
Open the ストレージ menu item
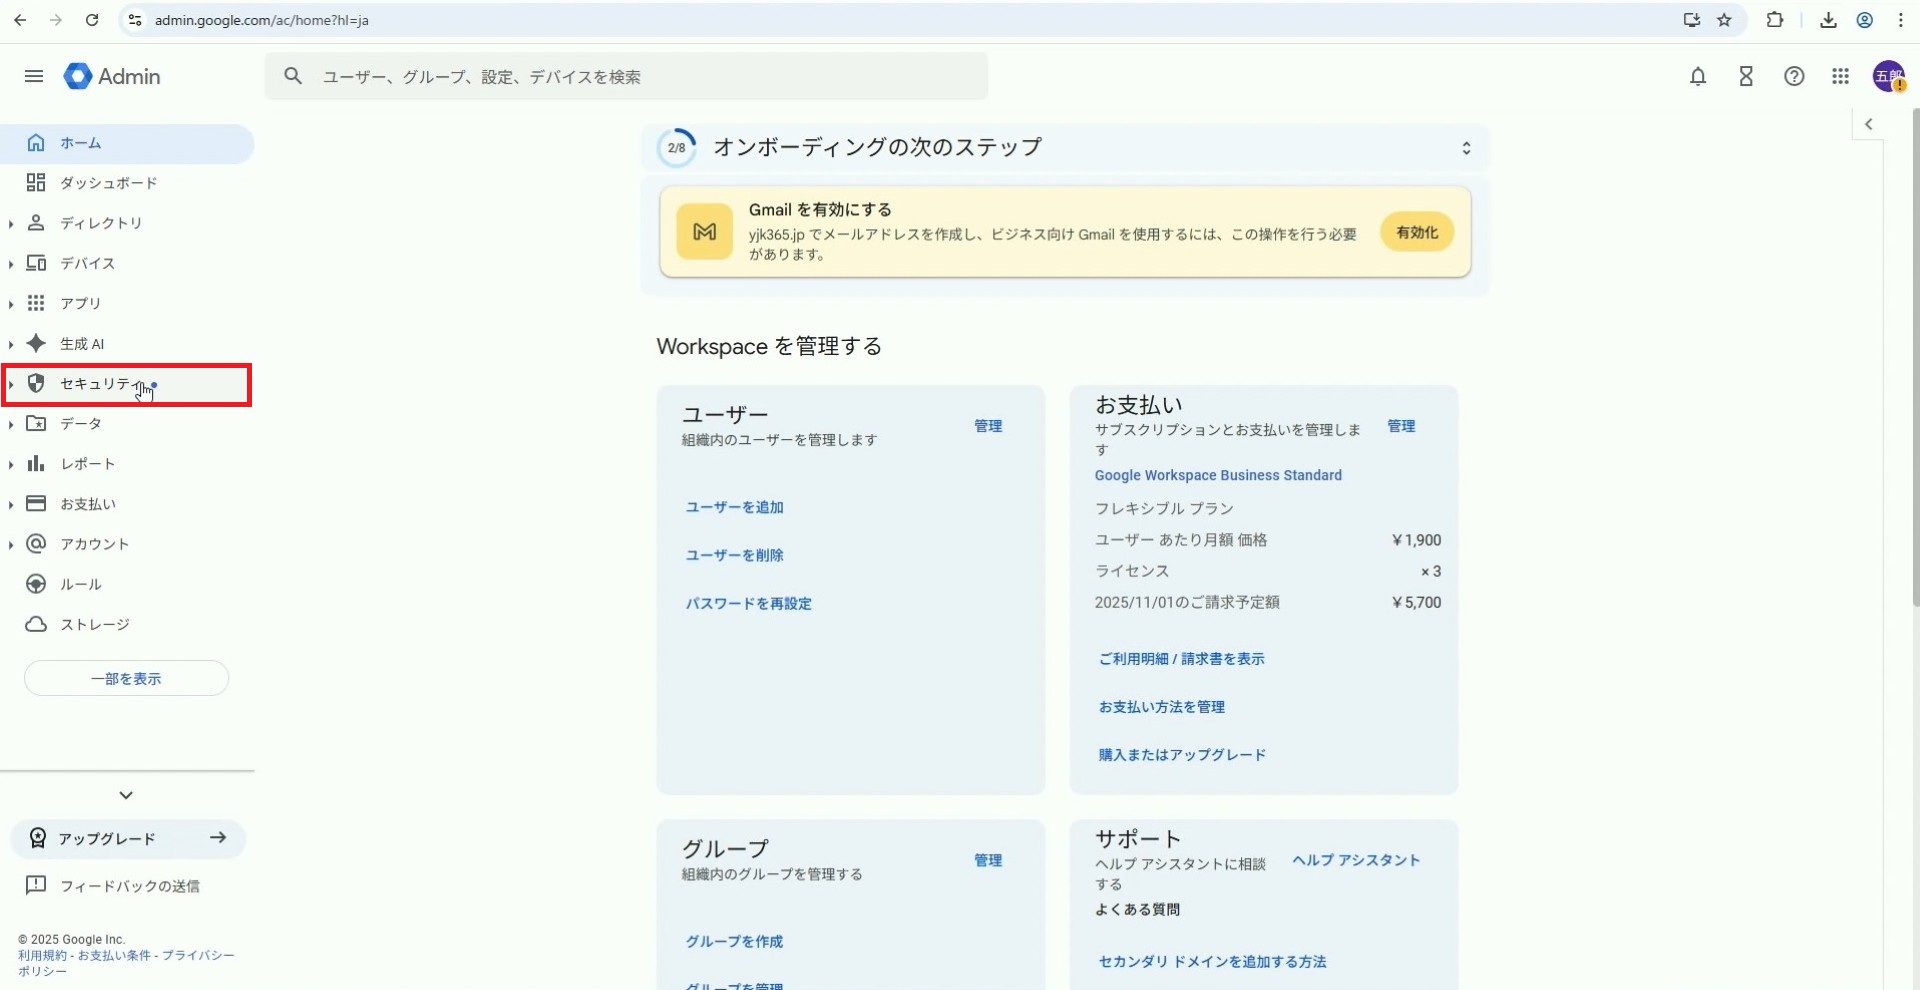point(94,624)
